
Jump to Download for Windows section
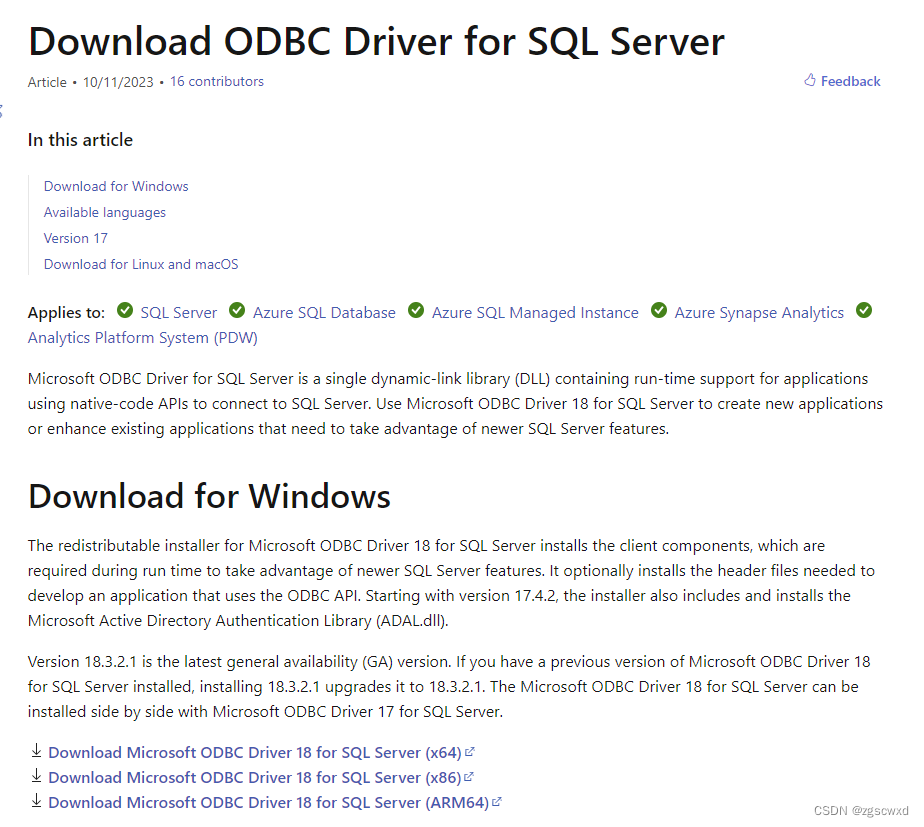[116, 186]
